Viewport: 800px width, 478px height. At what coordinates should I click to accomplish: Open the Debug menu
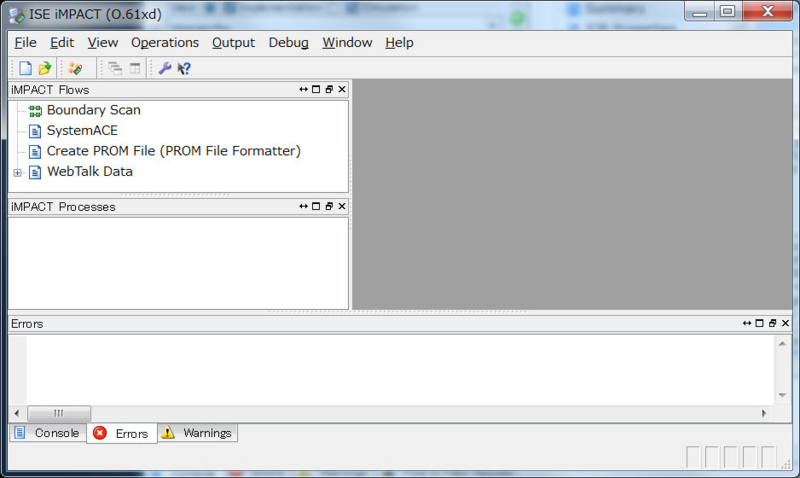288,43
